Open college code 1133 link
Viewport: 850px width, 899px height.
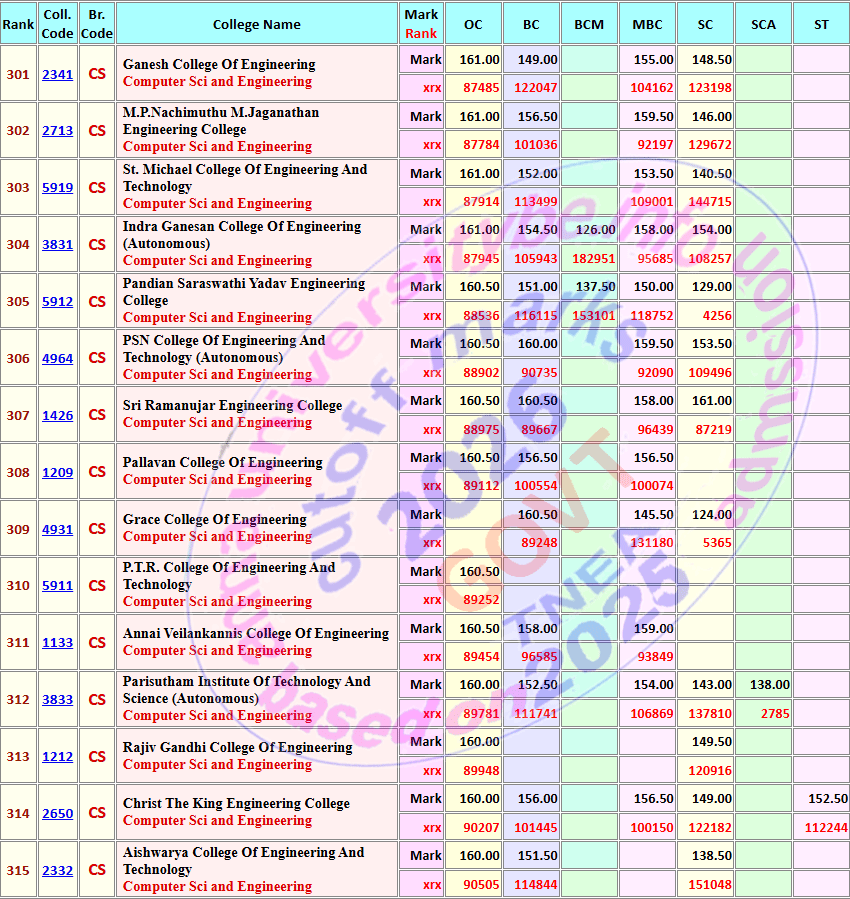point(57,643)
